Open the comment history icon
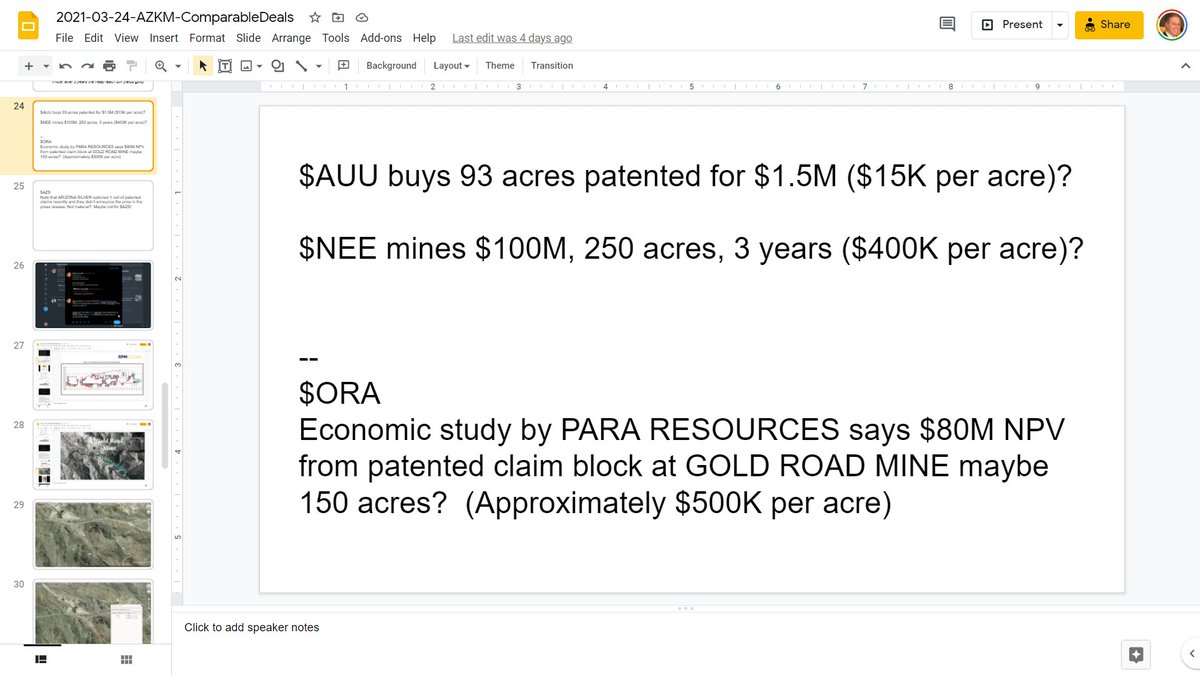This screenshot has width=1200, height=675. [947, 24]
